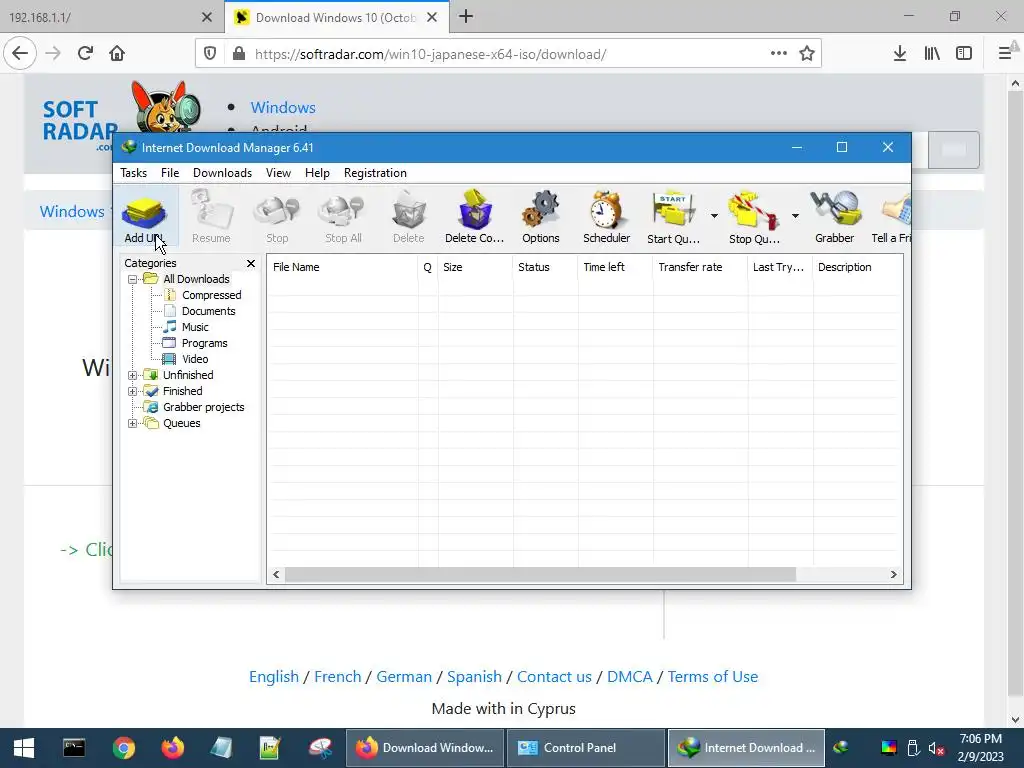Screen dimensions: 1024x768
Task: Click the DMCA footer link
Action: (630, 677)
